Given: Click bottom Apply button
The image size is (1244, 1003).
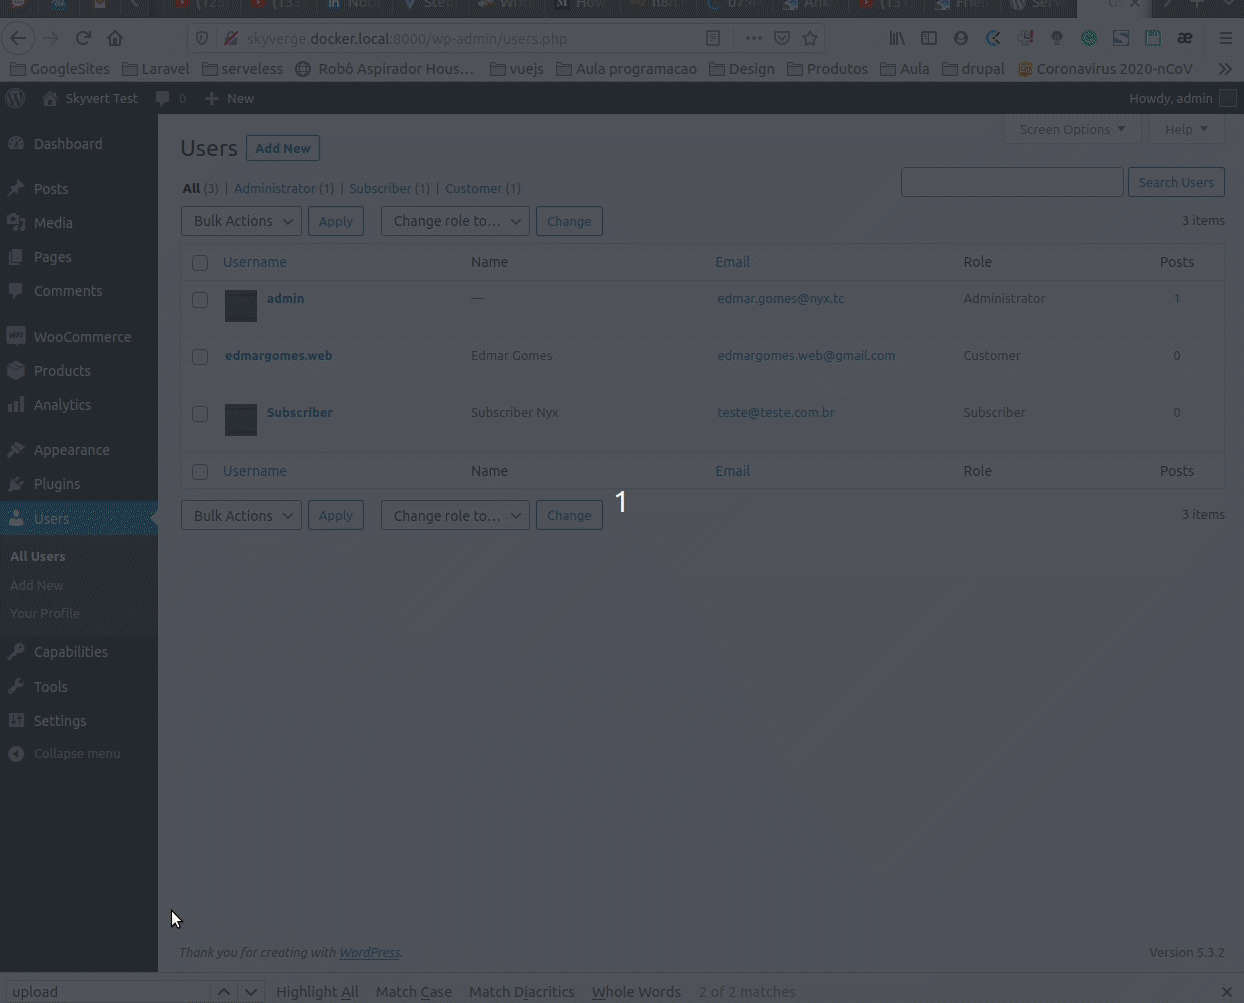Looking at the screenshot, I should (336, 516).
